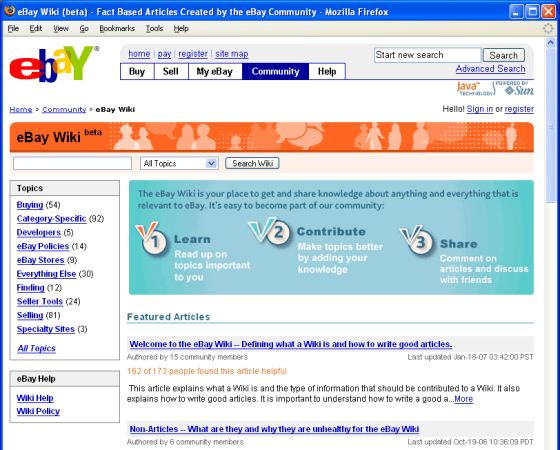Click the eBay logo

54,64
